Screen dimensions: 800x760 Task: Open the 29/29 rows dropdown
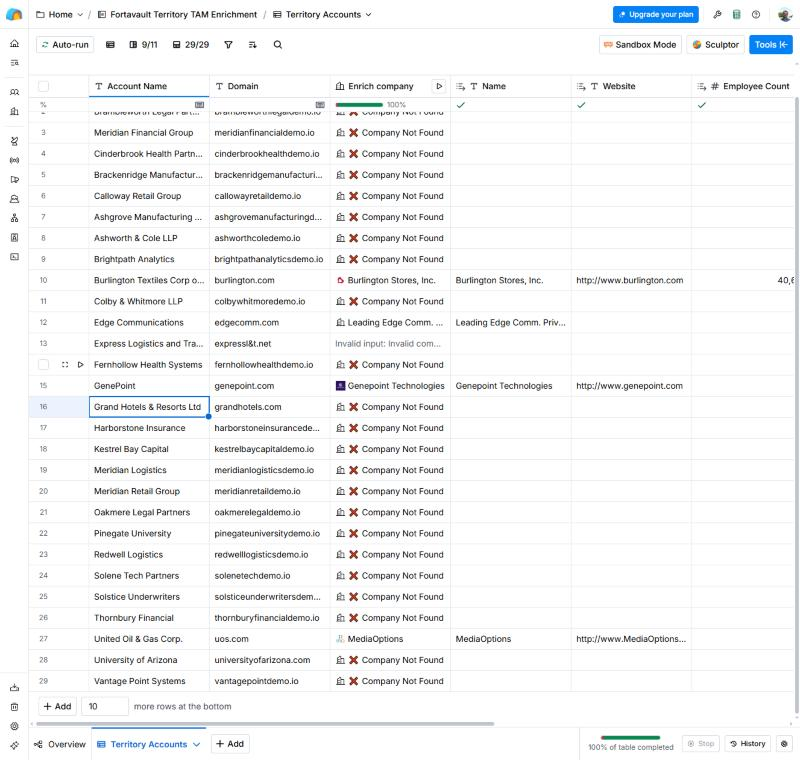191,45
